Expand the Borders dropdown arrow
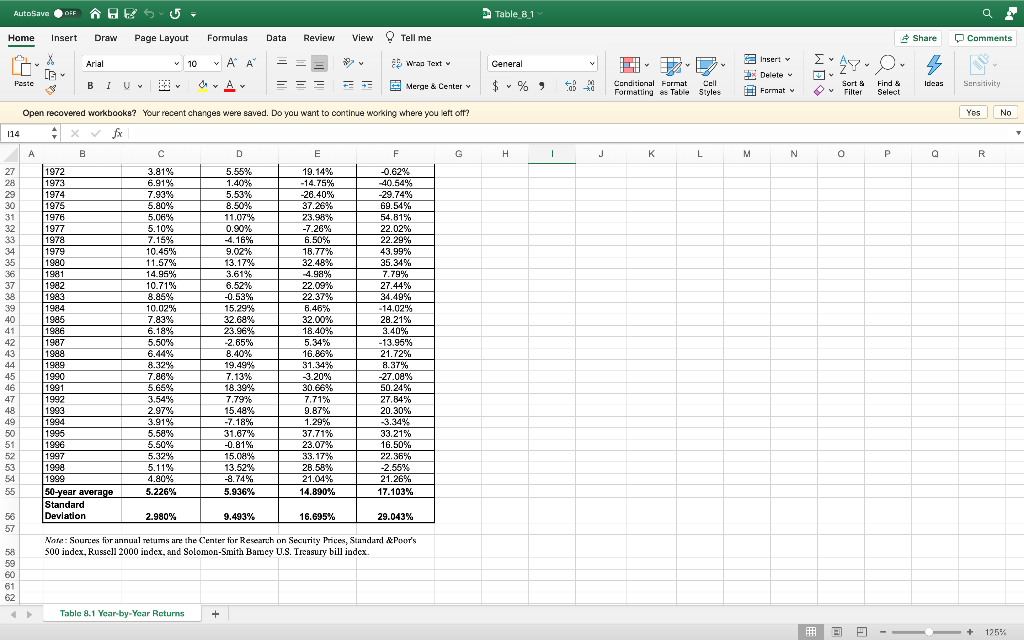The height and width of the screenshot is (640, 1024). [x=178, y=86]
